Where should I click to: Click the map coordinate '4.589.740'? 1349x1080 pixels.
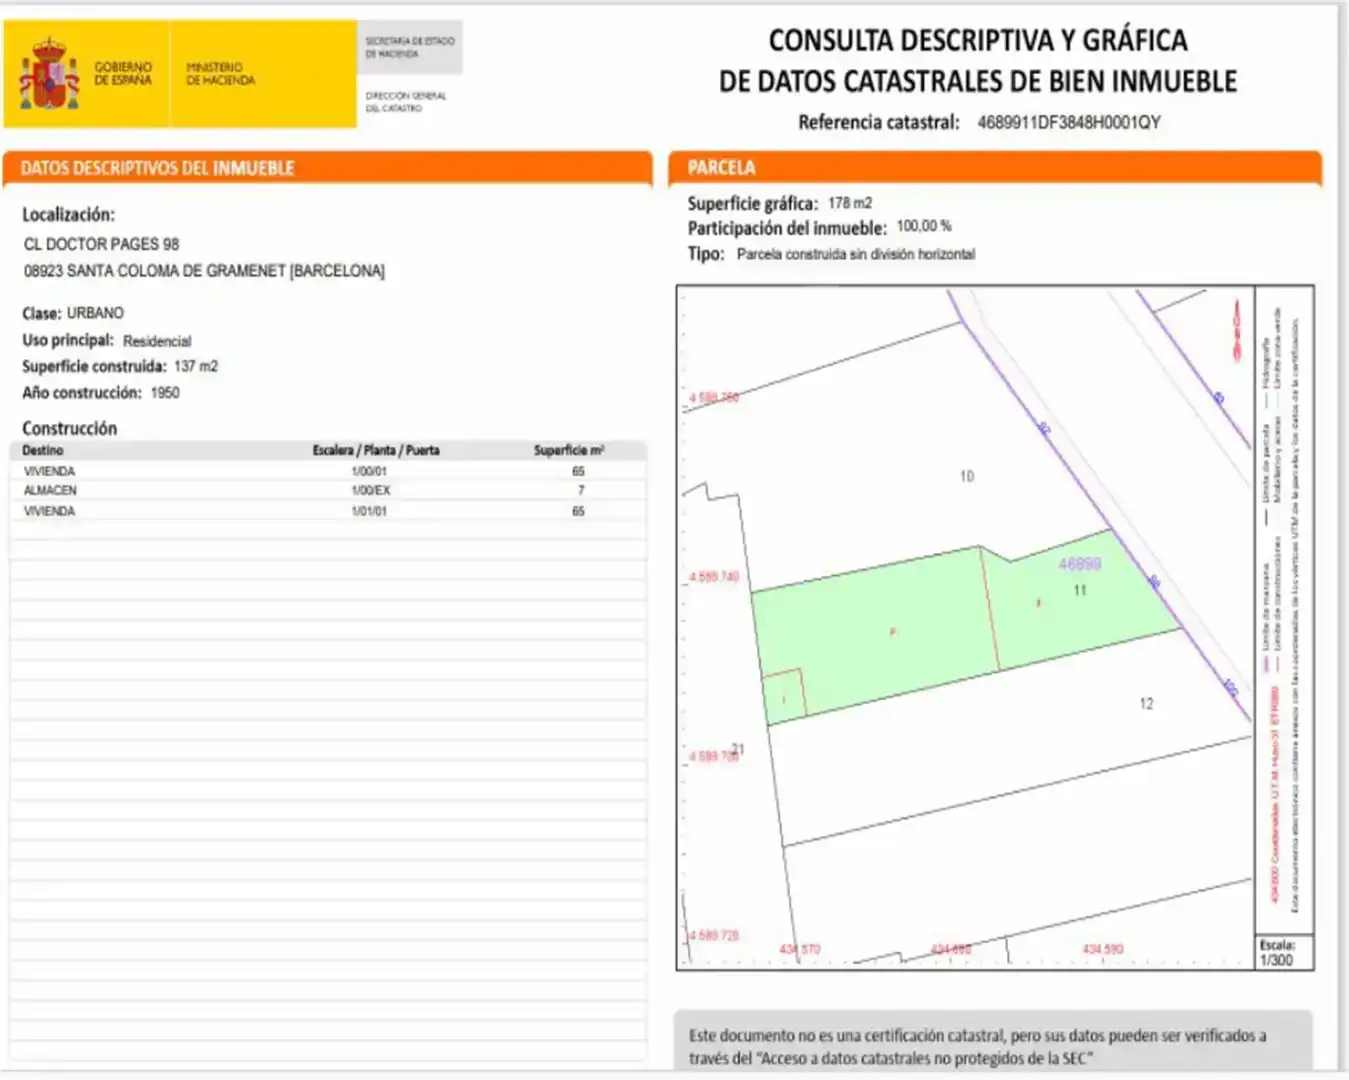point(714,577)
